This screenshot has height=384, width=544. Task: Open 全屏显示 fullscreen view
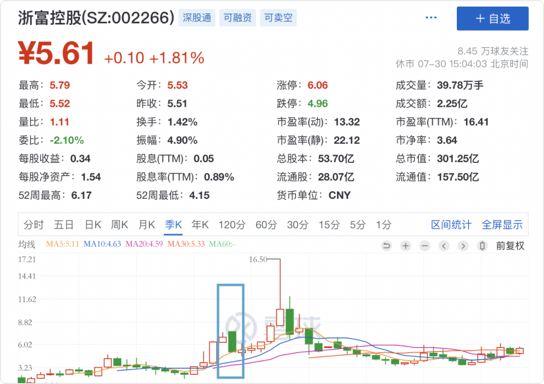(502, 225)
